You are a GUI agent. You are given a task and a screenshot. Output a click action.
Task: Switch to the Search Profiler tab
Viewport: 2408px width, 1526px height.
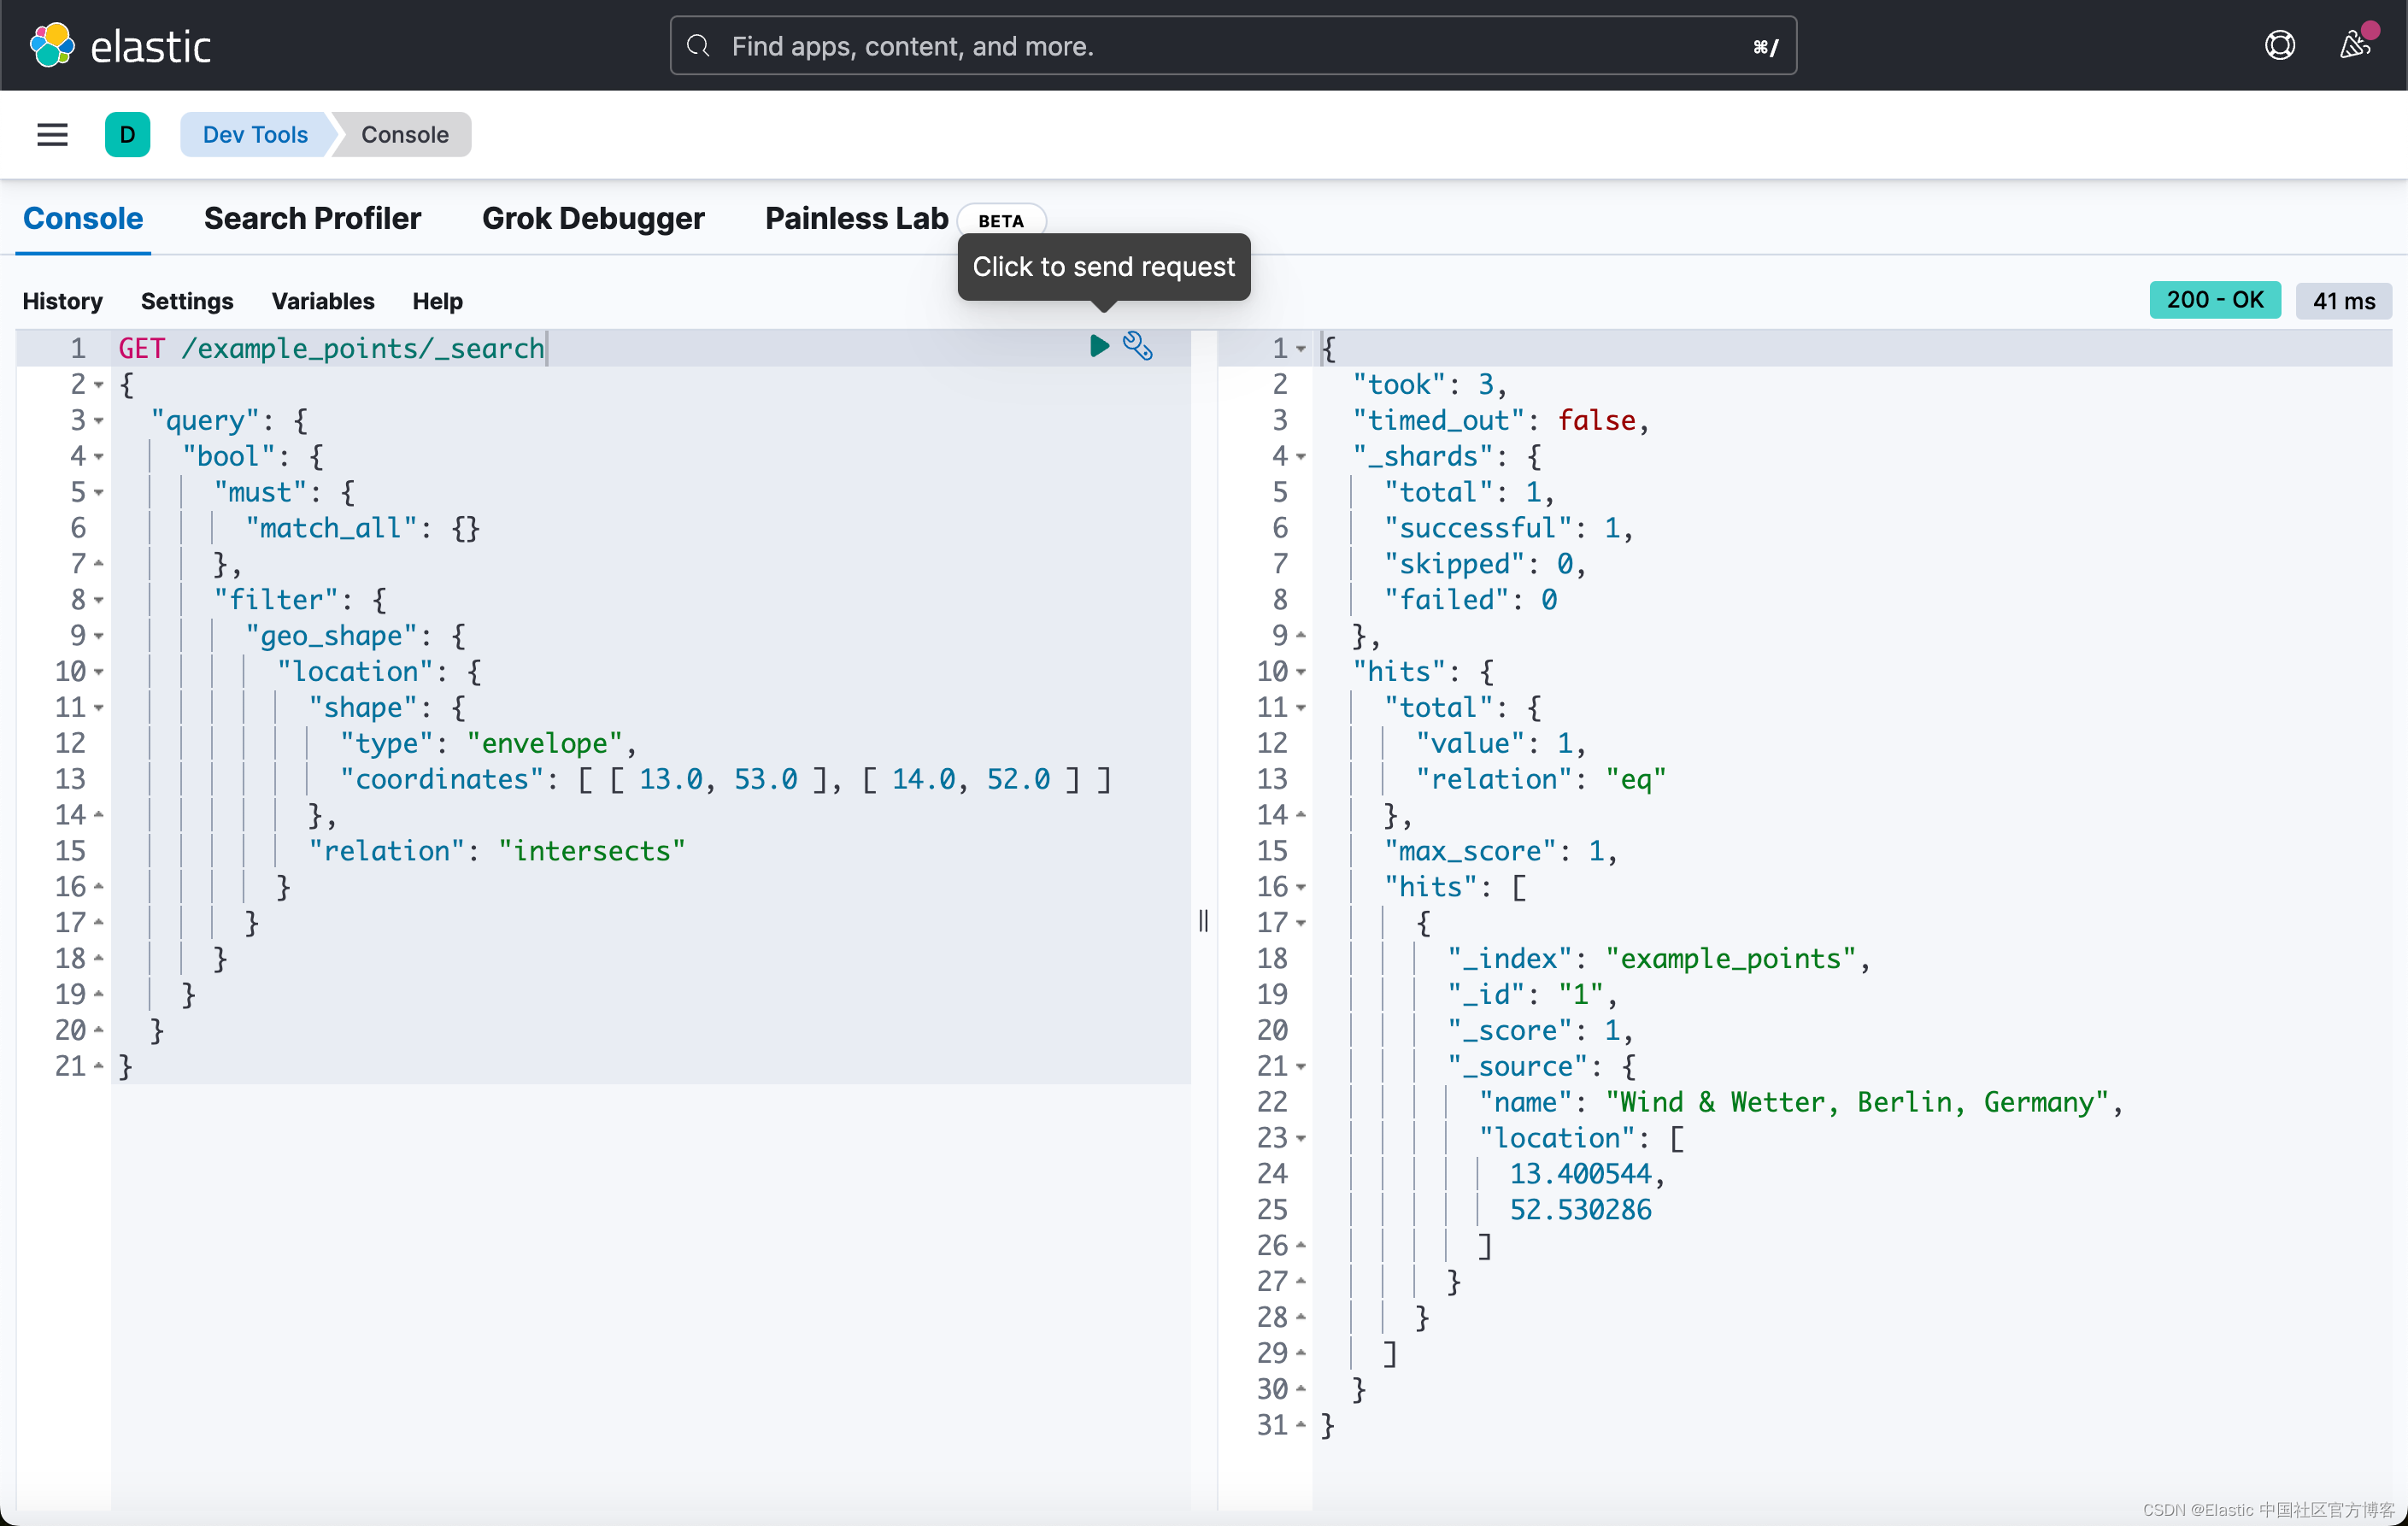click(313, 218)
